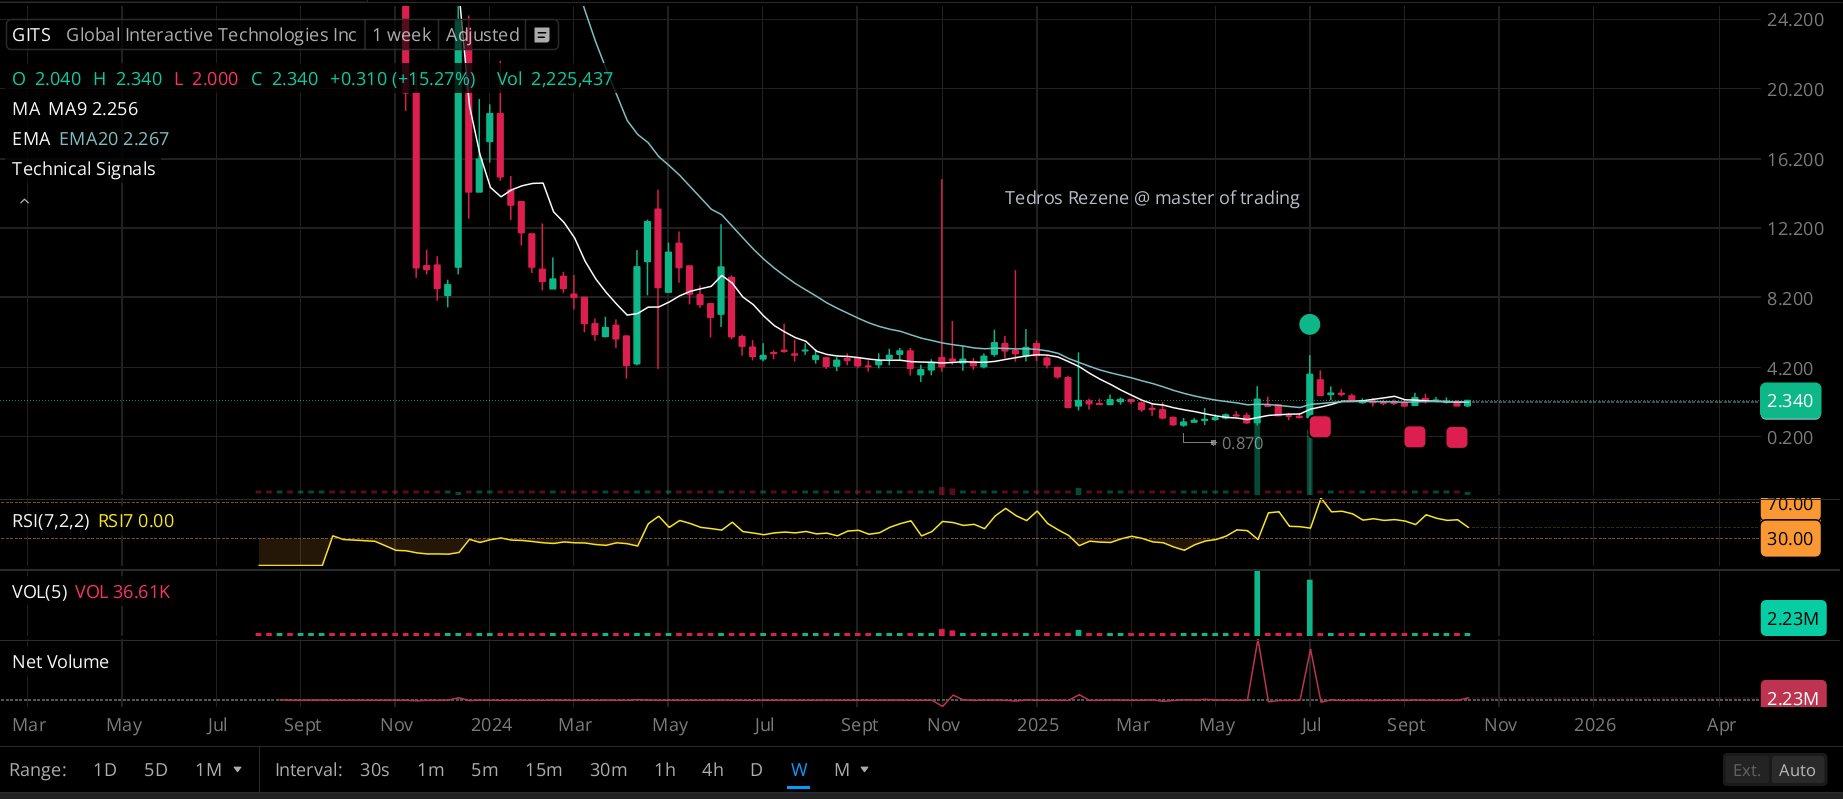Open the RSI(7,2,2) indicator label
The height and width of the screenshot is (799, 1843).
(x=51, y=520)
